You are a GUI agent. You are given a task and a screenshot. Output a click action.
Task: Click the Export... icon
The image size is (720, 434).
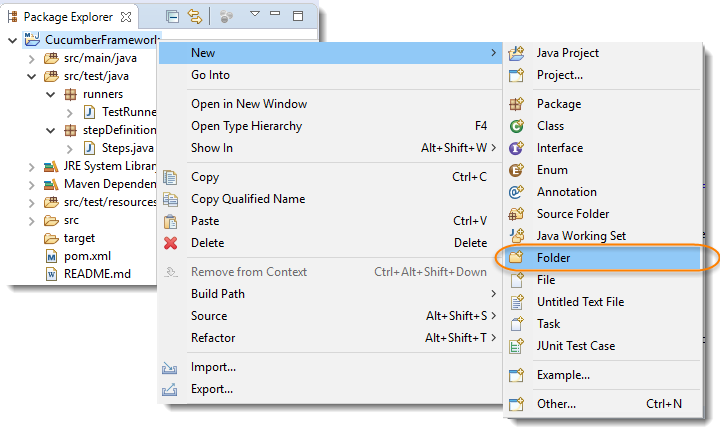point(169,389)
